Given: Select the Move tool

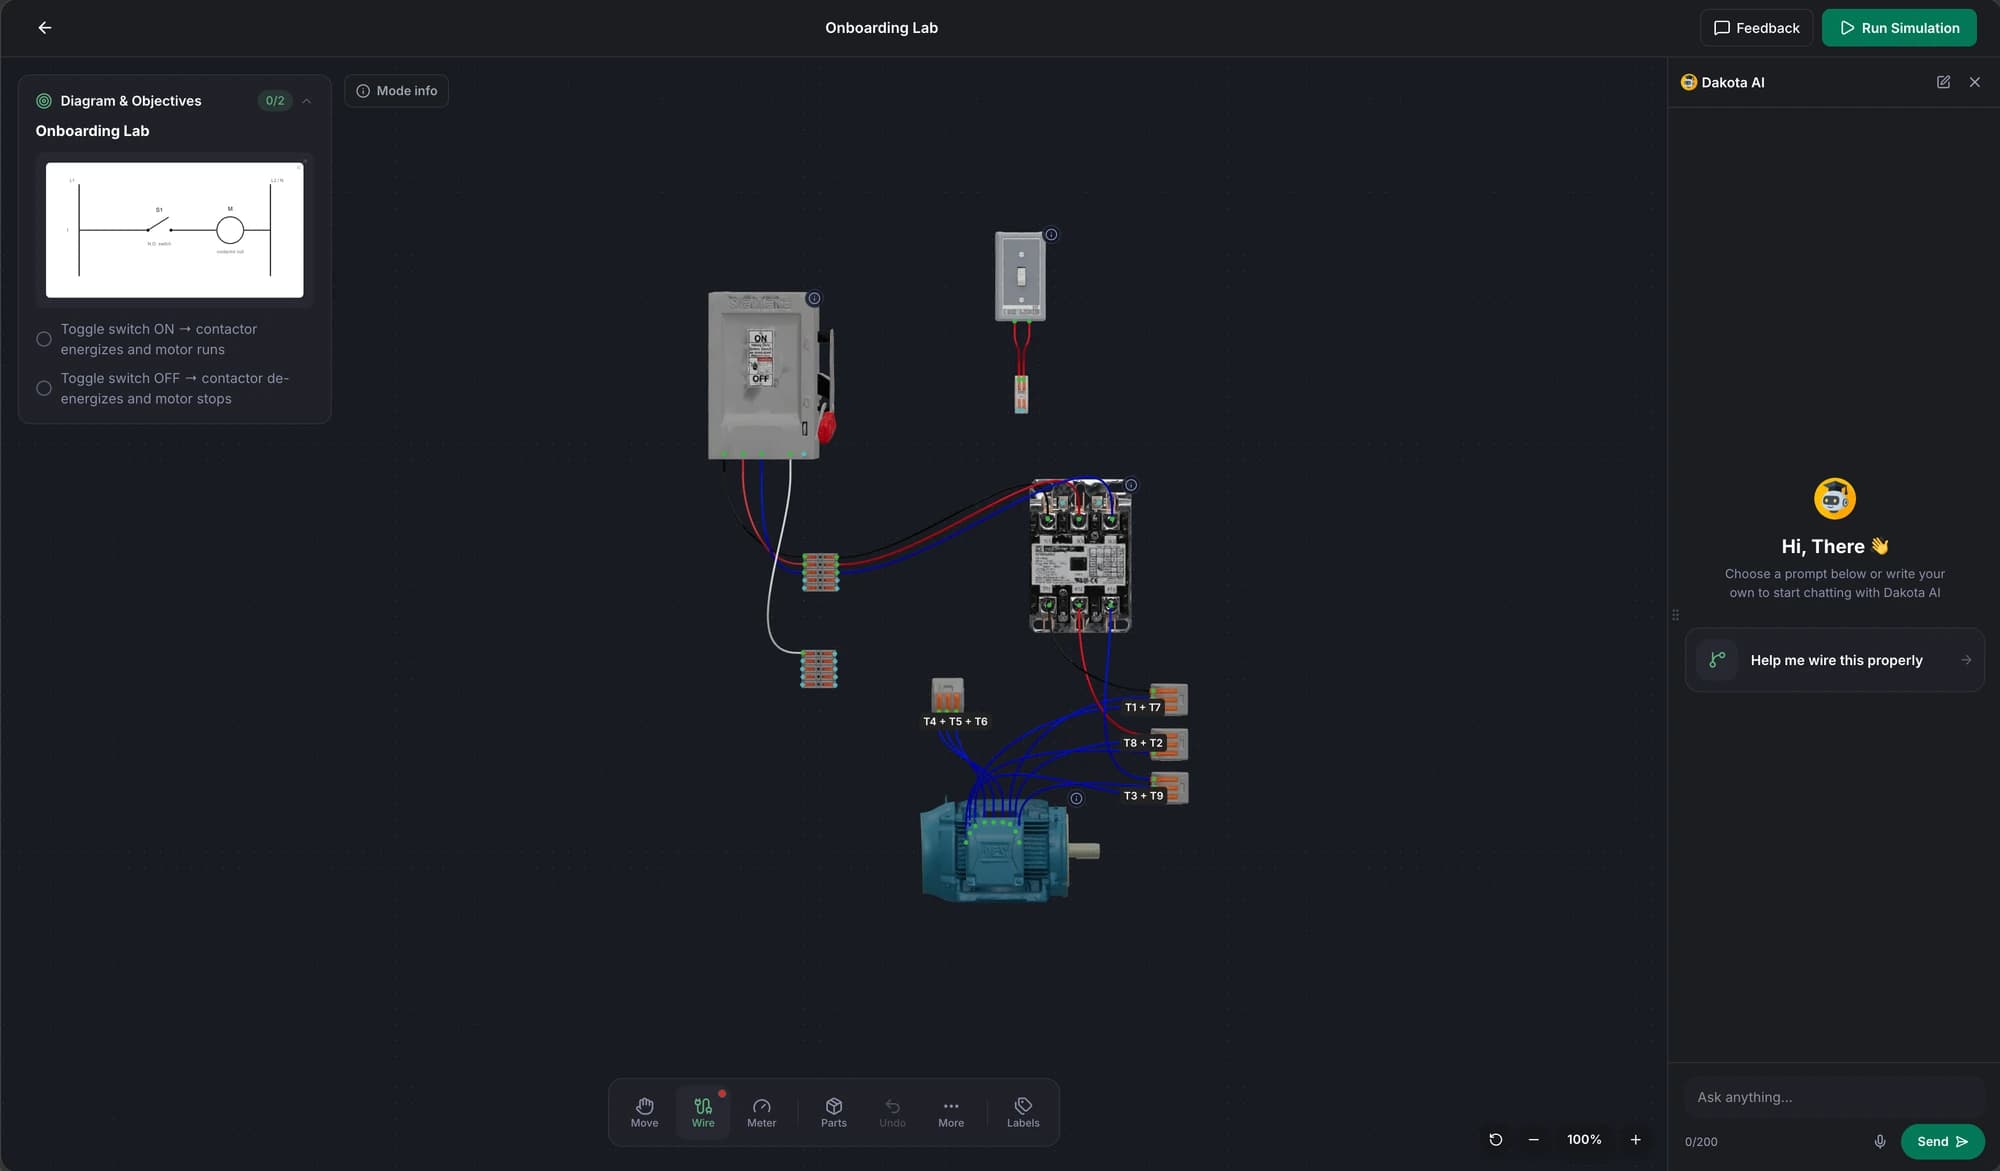Looking at the screenshot, I should tap(644, 1112).
